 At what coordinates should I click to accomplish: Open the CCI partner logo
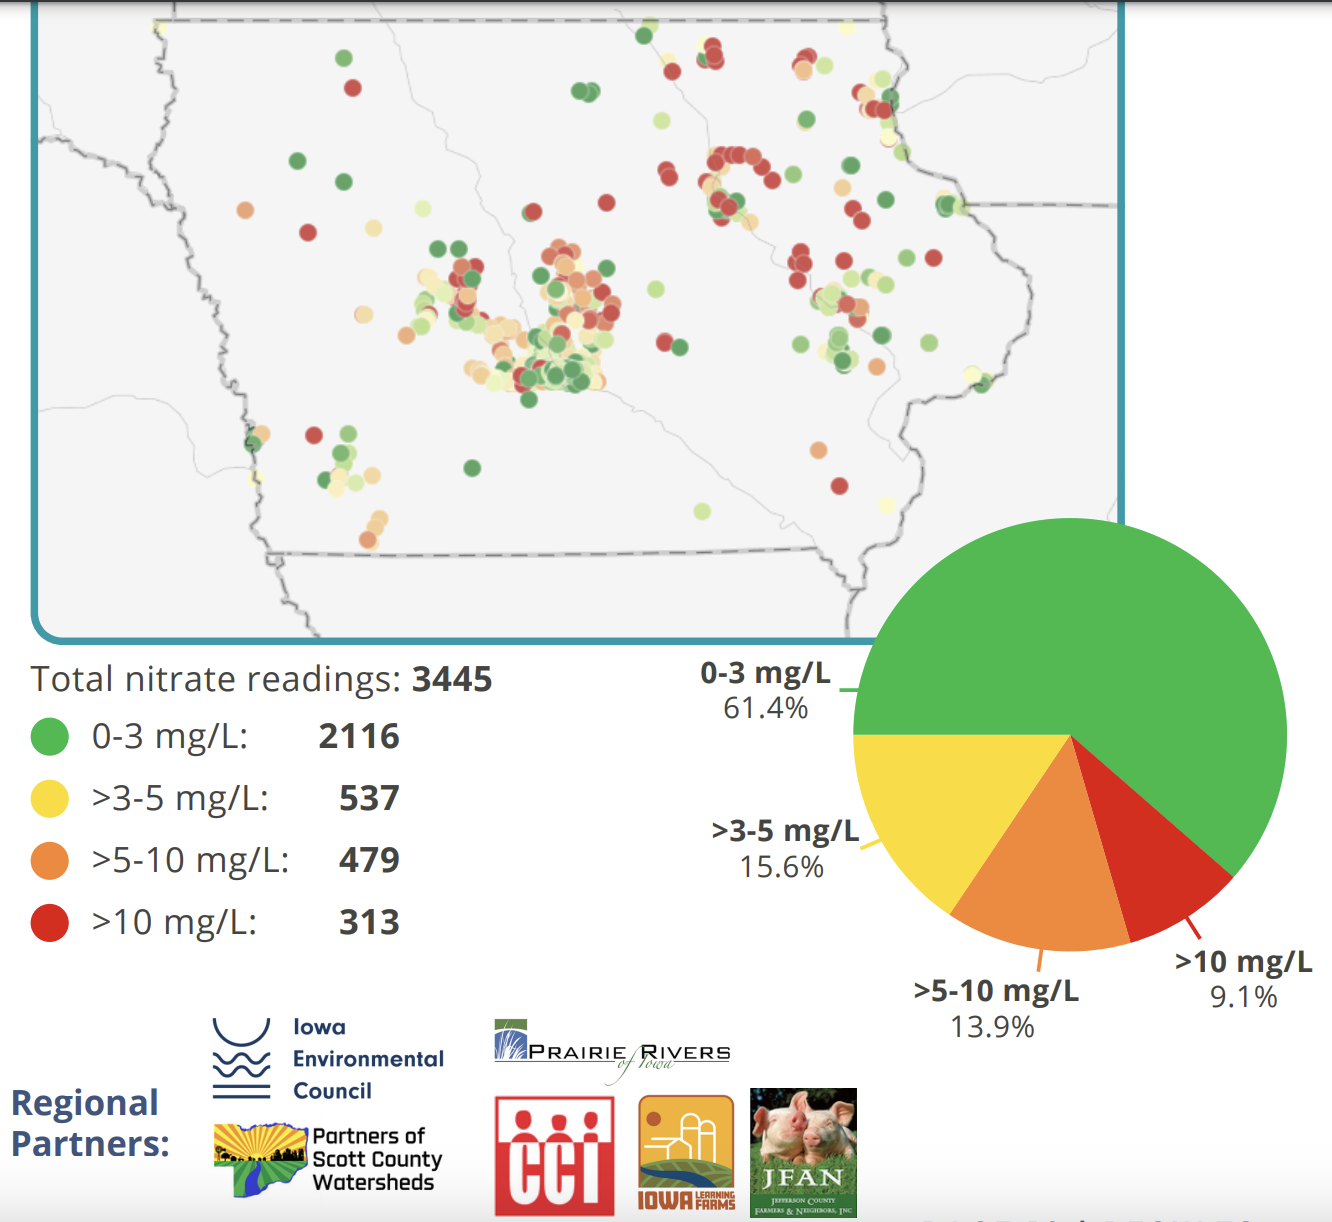click(553, 1155)
